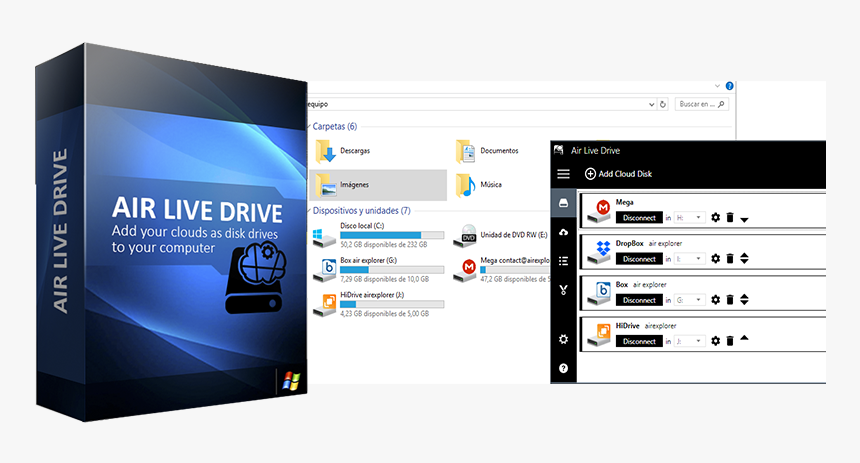Image resolution: width=860 pixels, height=463 pixels.
Task: Disconnect the HiDrive cloud disk
Action: tap(639, 341)
